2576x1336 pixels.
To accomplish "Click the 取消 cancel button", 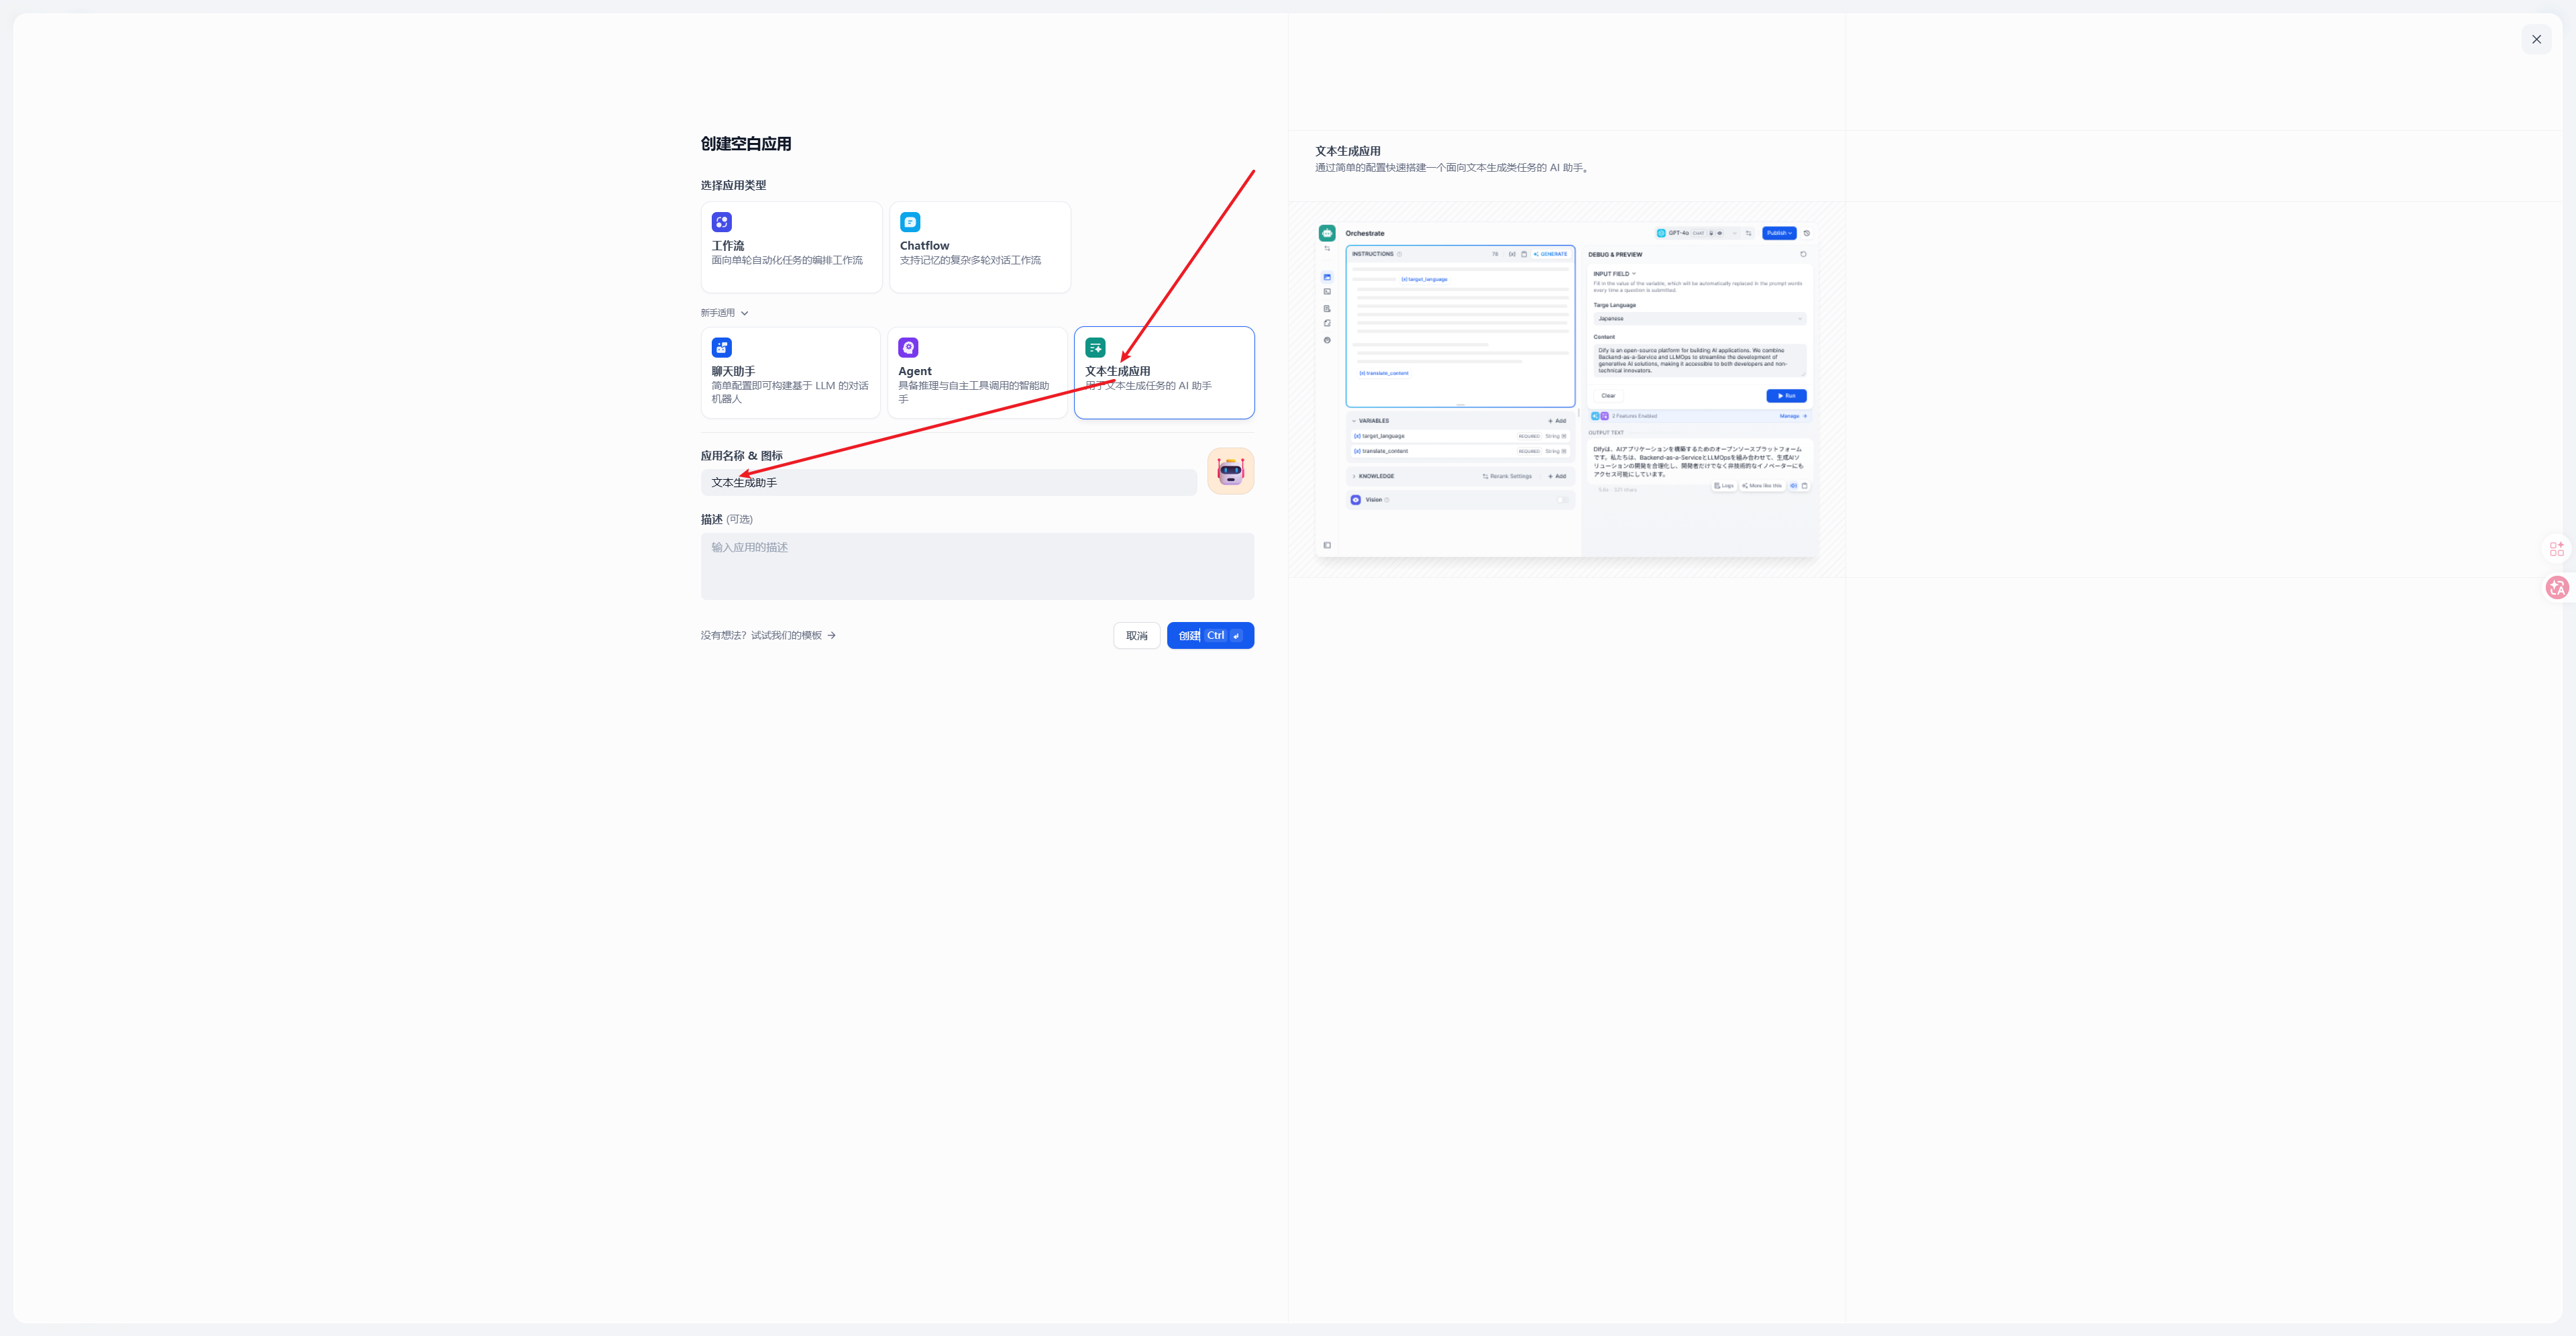I will coord(1137,635).
